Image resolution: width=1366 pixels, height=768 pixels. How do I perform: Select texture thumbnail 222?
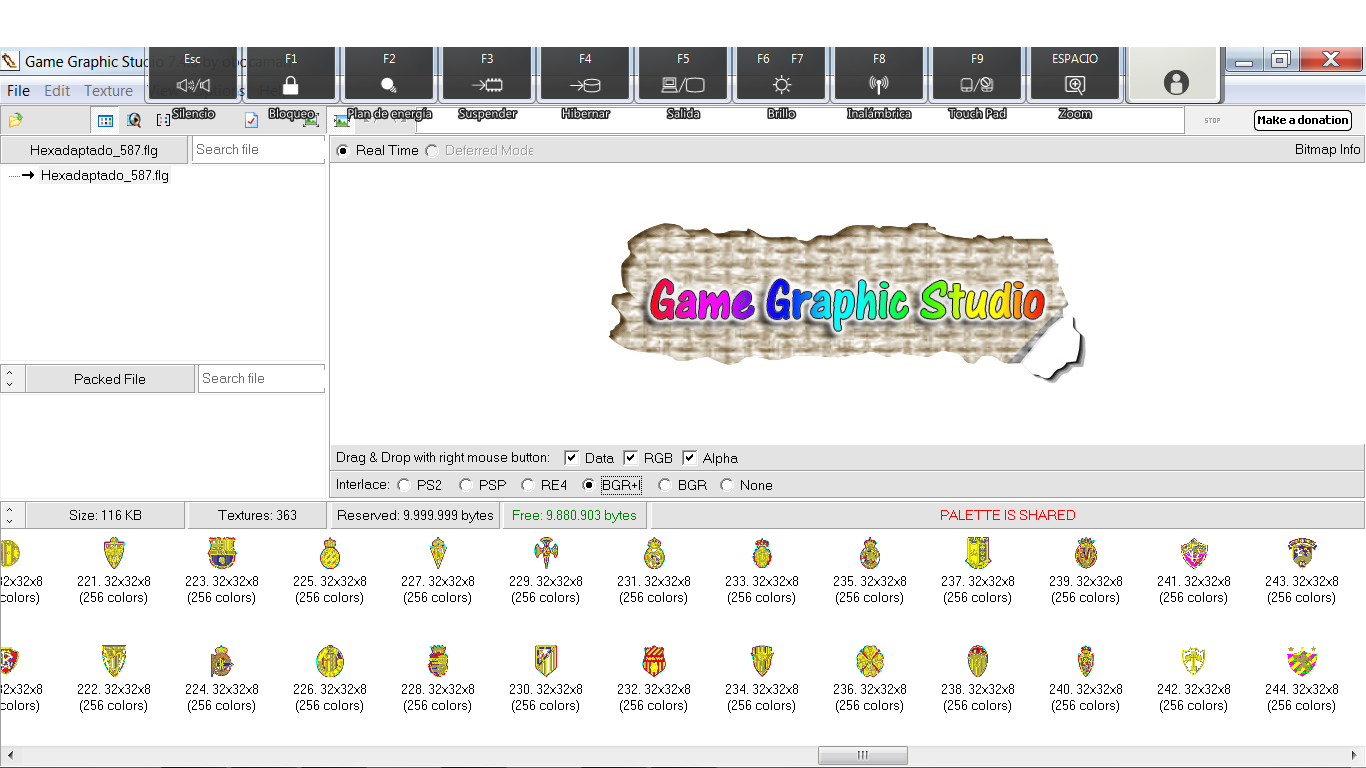pyautogui.click(x=114, y=661)
